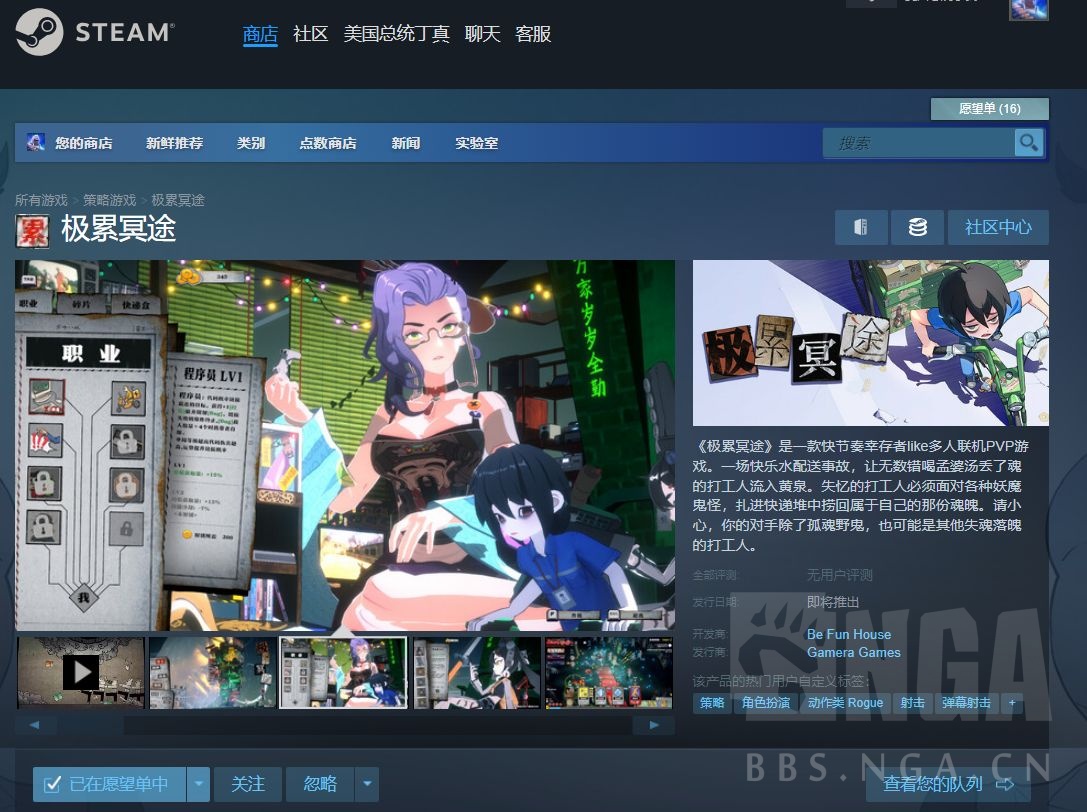The width and height of the screenshot is (1087, 812).
Task: Click the 极累冥途 breadcrumb link
Action: (178, 200)
